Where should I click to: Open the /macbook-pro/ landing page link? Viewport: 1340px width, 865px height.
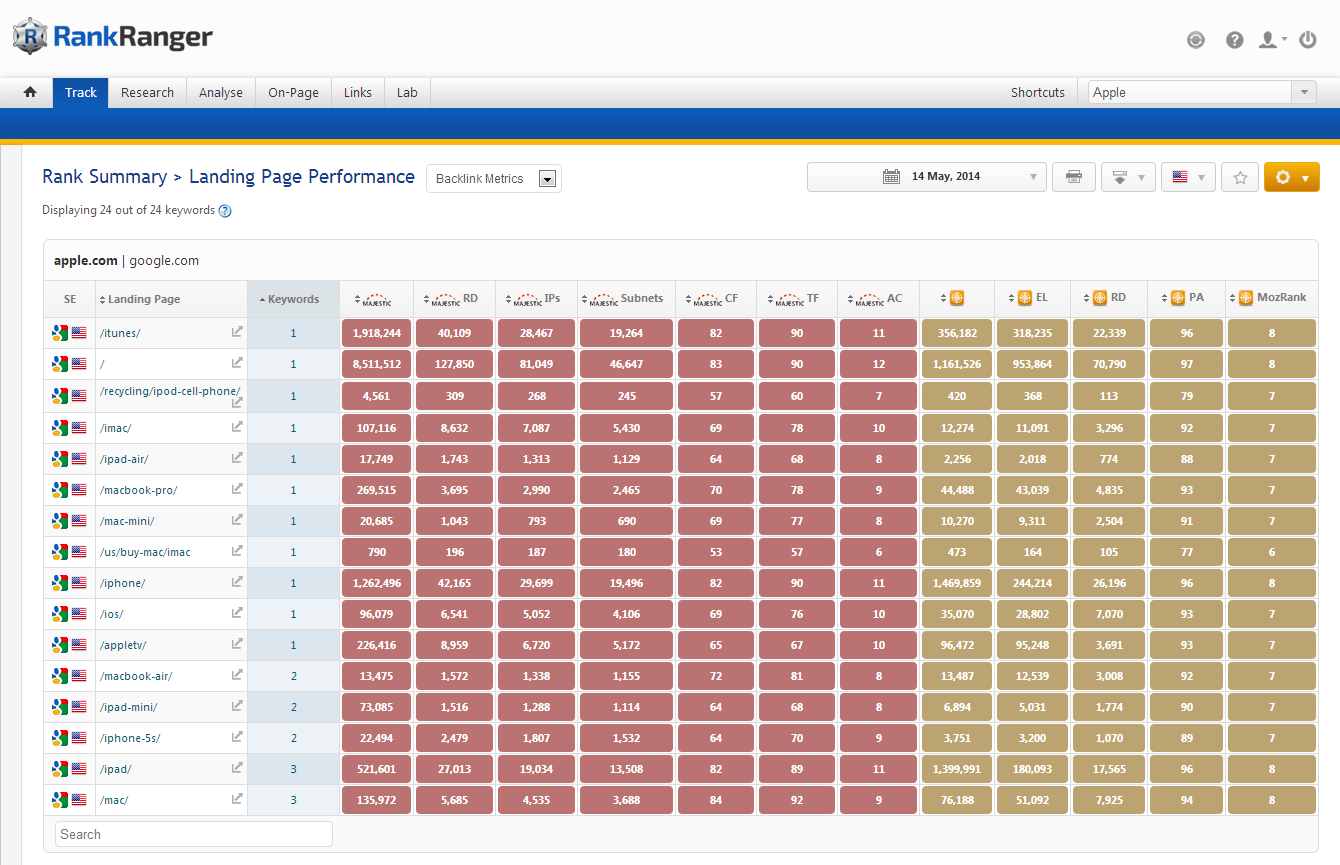[x=139, y=490]
